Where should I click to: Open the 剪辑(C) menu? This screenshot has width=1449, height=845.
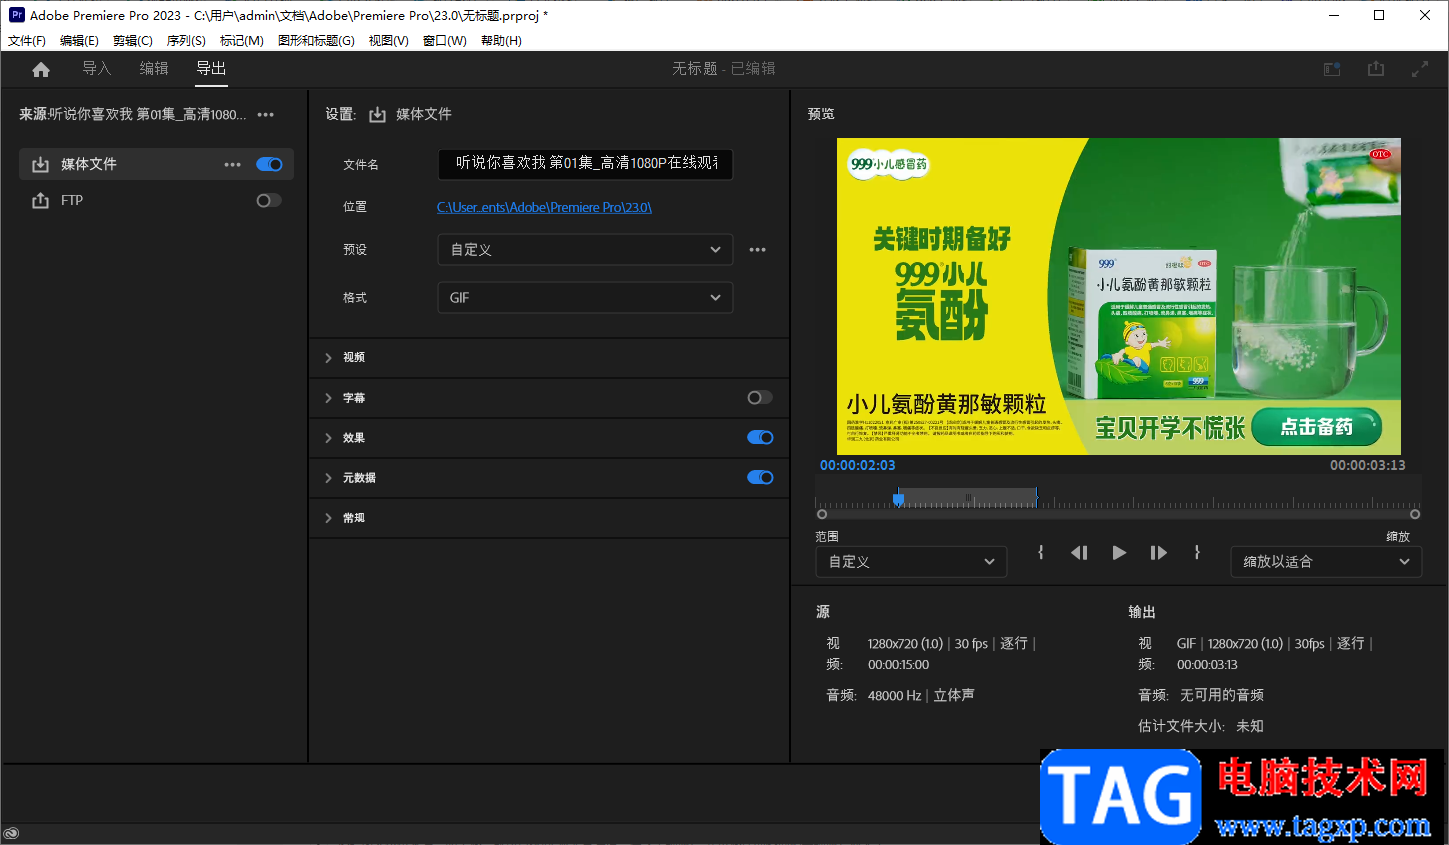133,41
